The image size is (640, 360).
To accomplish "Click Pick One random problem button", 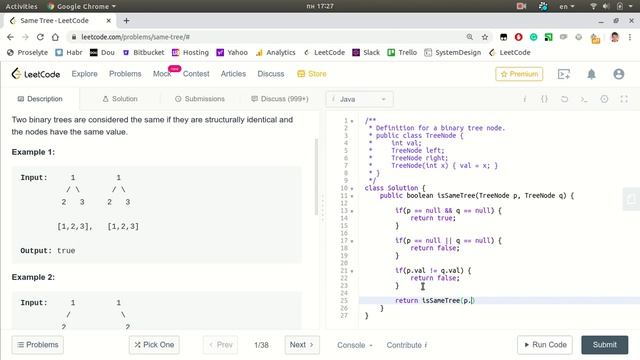I will coord(154,345).
